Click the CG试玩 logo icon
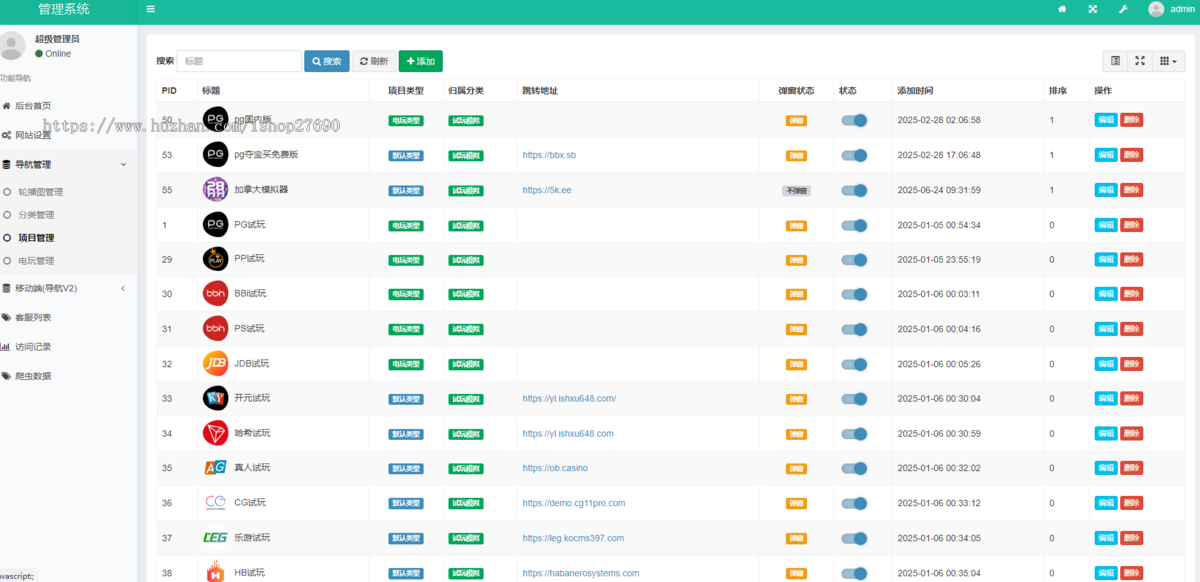This screenshot has height=582, width=1200. coord(216,502)
